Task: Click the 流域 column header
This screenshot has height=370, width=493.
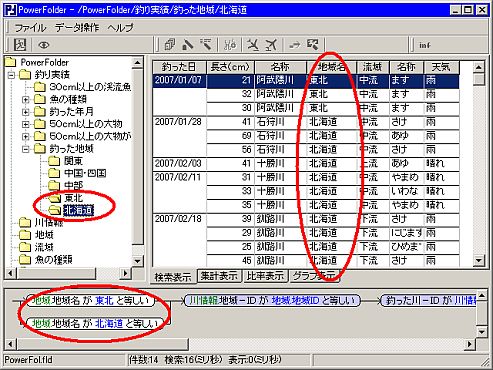Action: [x=373, y=67]
